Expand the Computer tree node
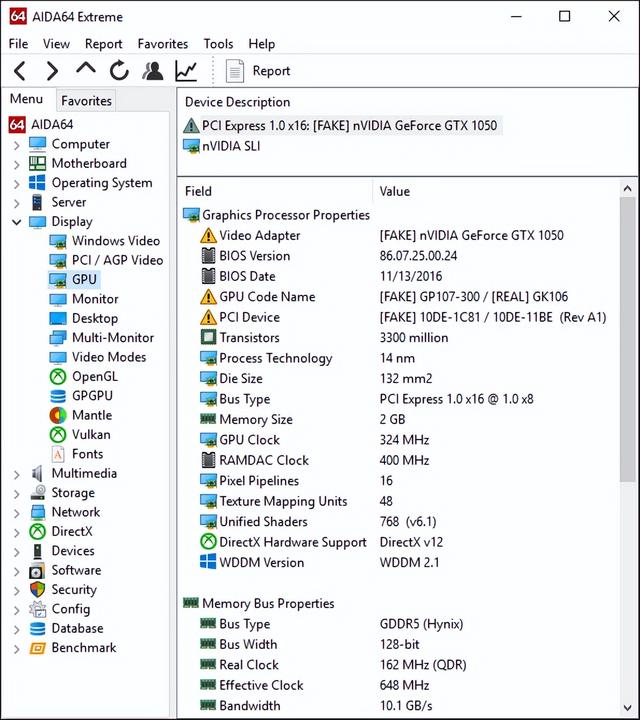Screen dimensions: 640x720 click(x=17, y=145)
